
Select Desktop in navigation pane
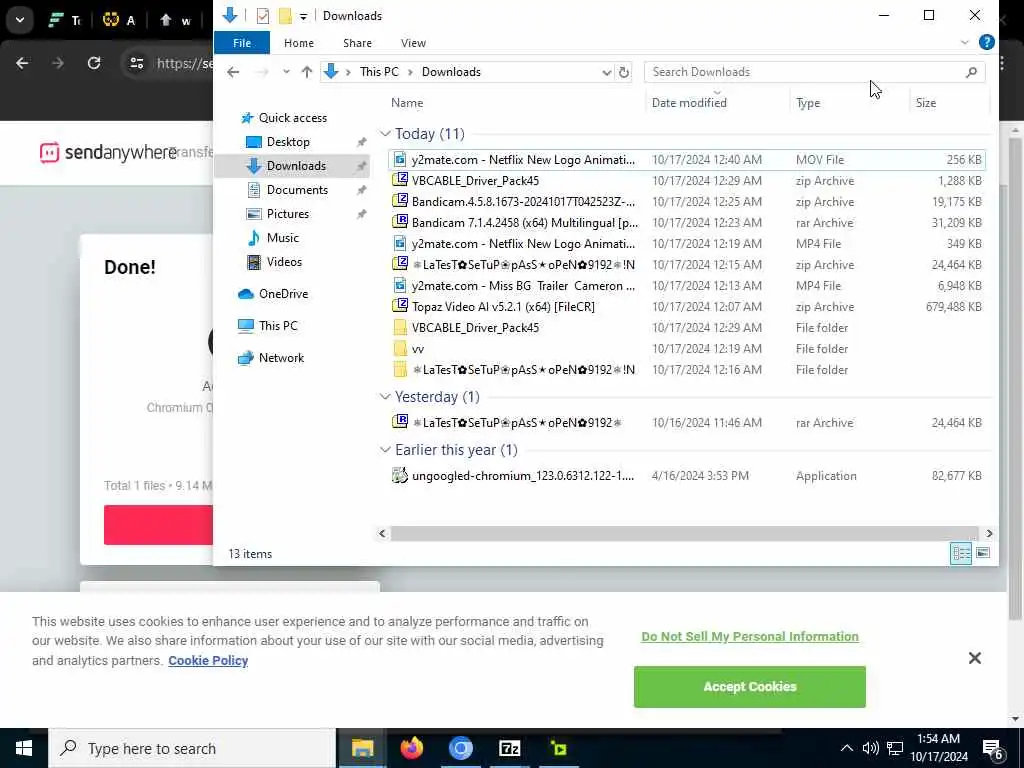[288, 142]
